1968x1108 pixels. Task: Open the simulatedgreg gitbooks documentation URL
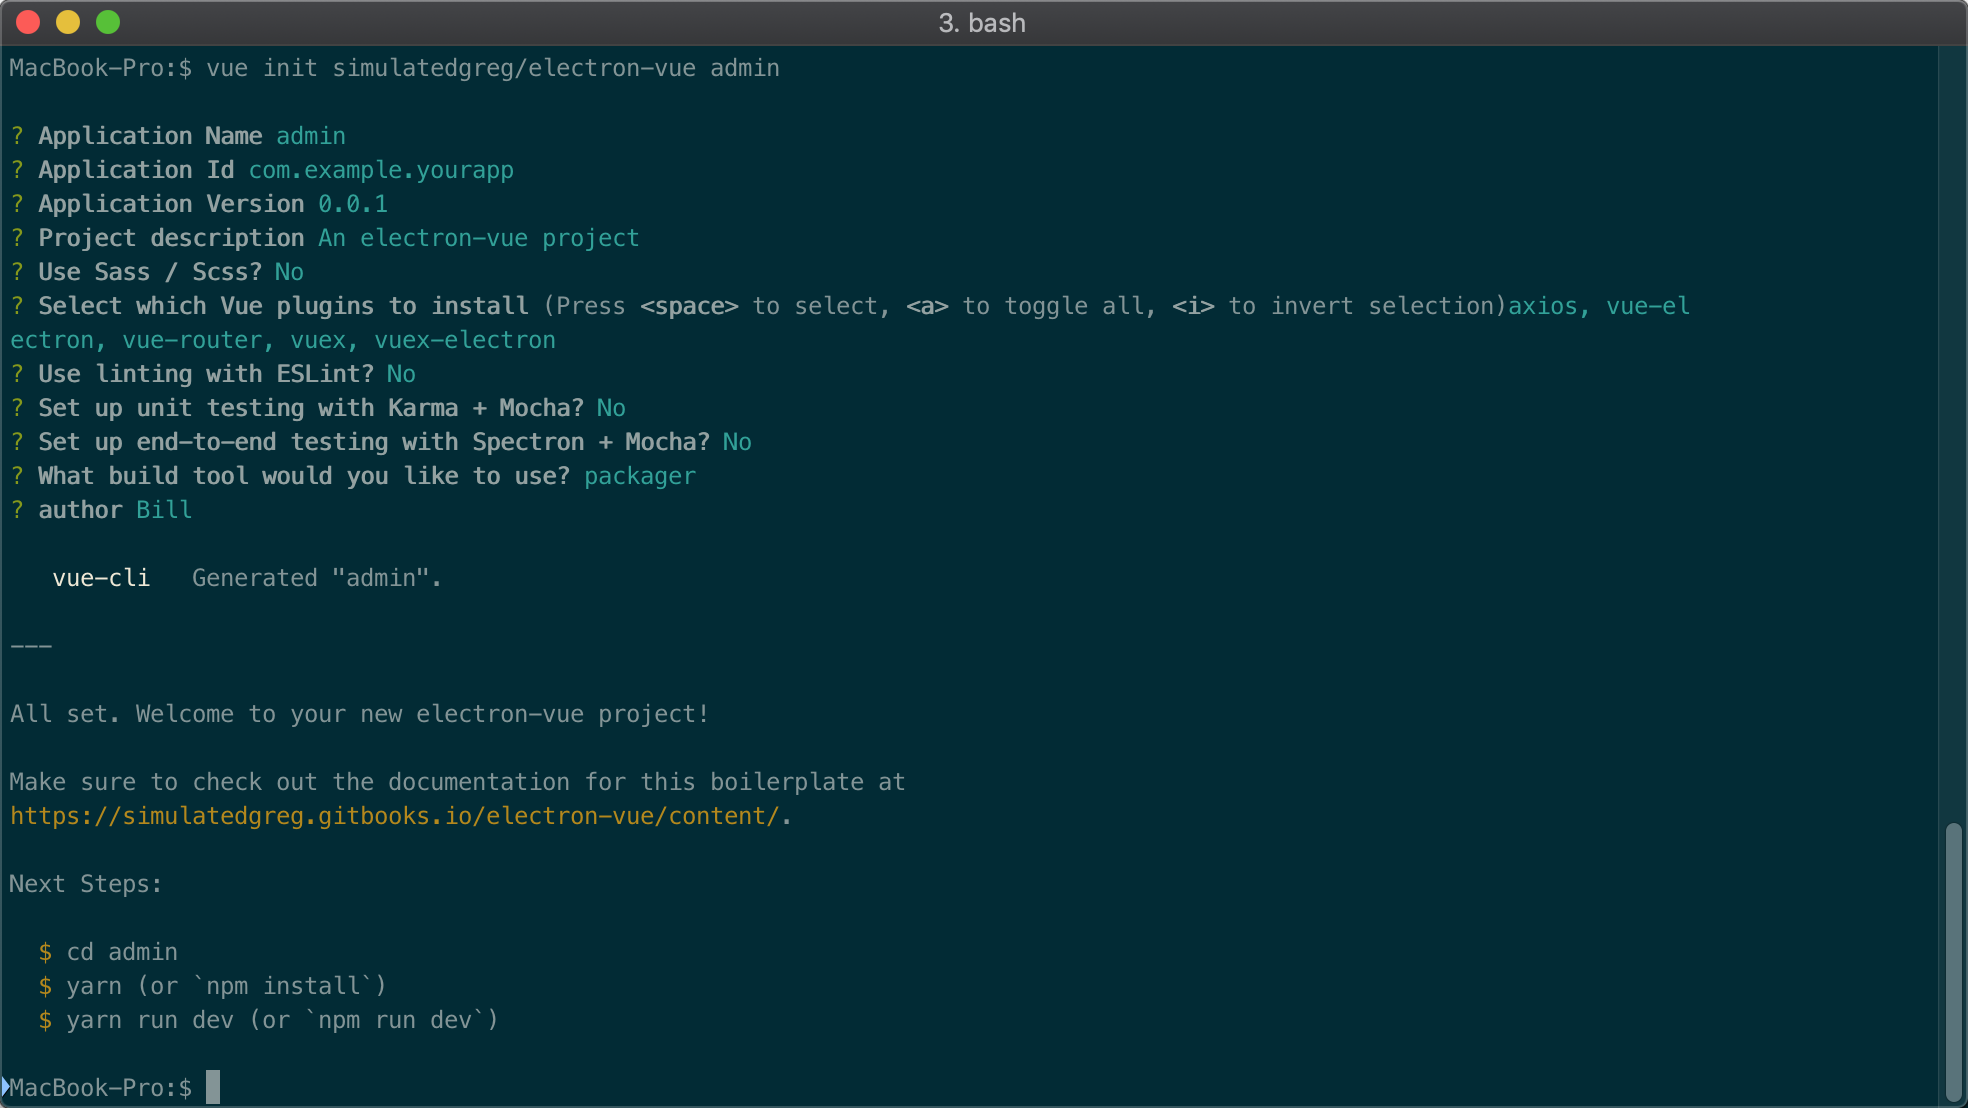point(394,816)
